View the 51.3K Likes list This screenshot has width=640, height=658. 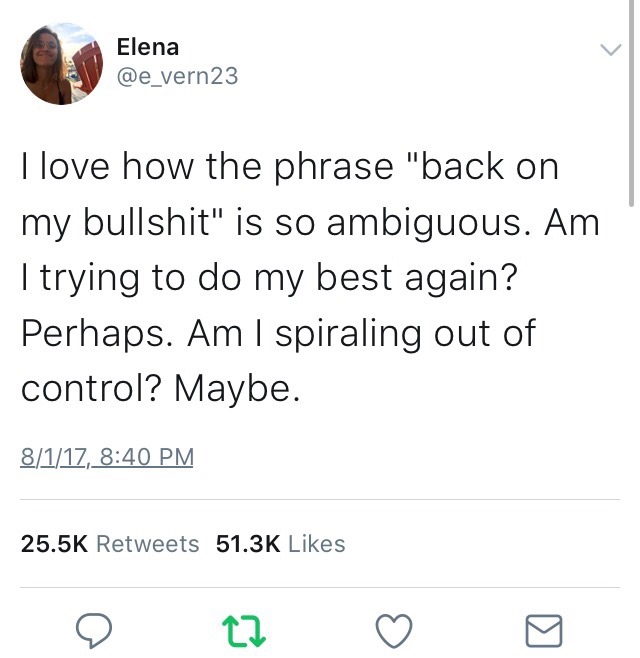[280, 544]
